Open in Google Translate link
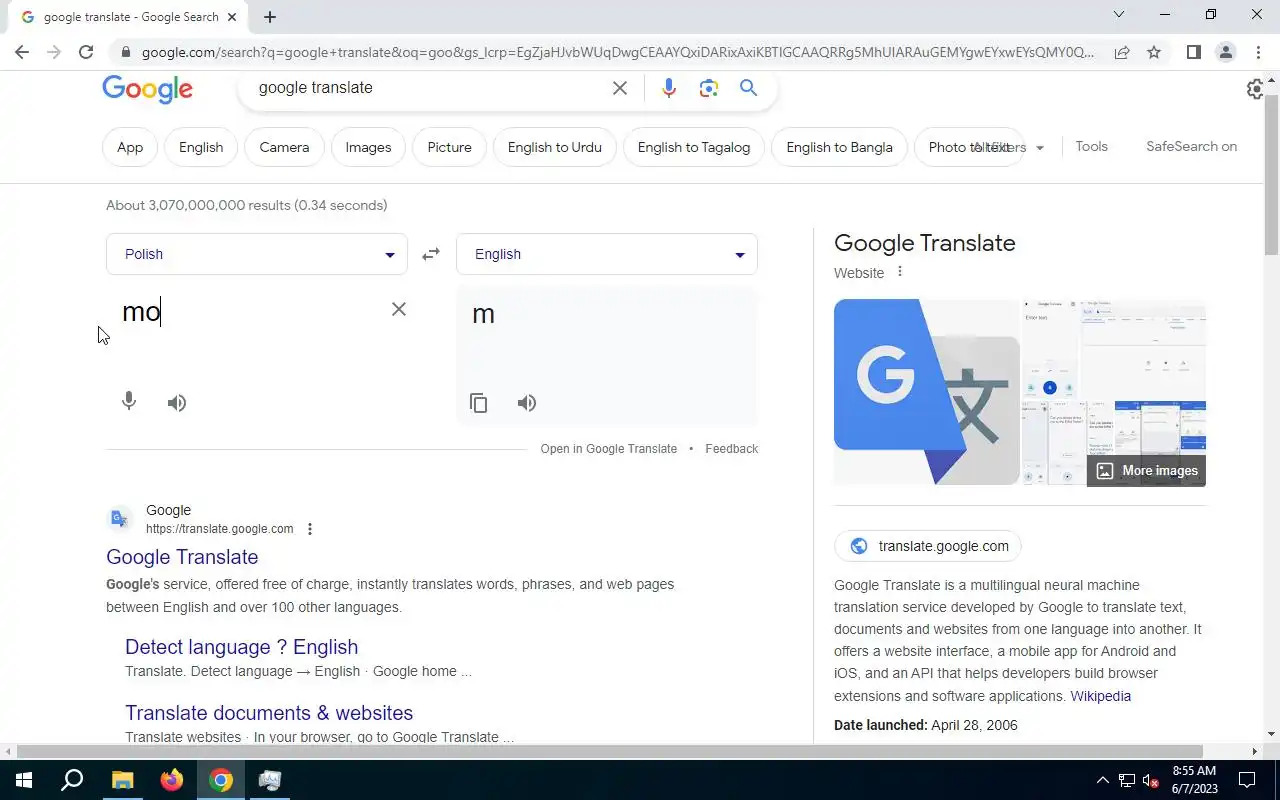 coord(609,449)
